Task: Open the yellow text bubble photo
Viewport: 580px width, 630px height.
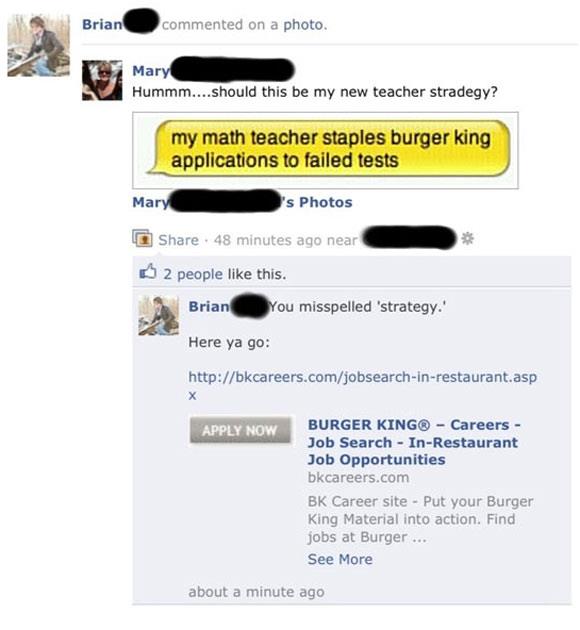Action: (x=325, y=150)
